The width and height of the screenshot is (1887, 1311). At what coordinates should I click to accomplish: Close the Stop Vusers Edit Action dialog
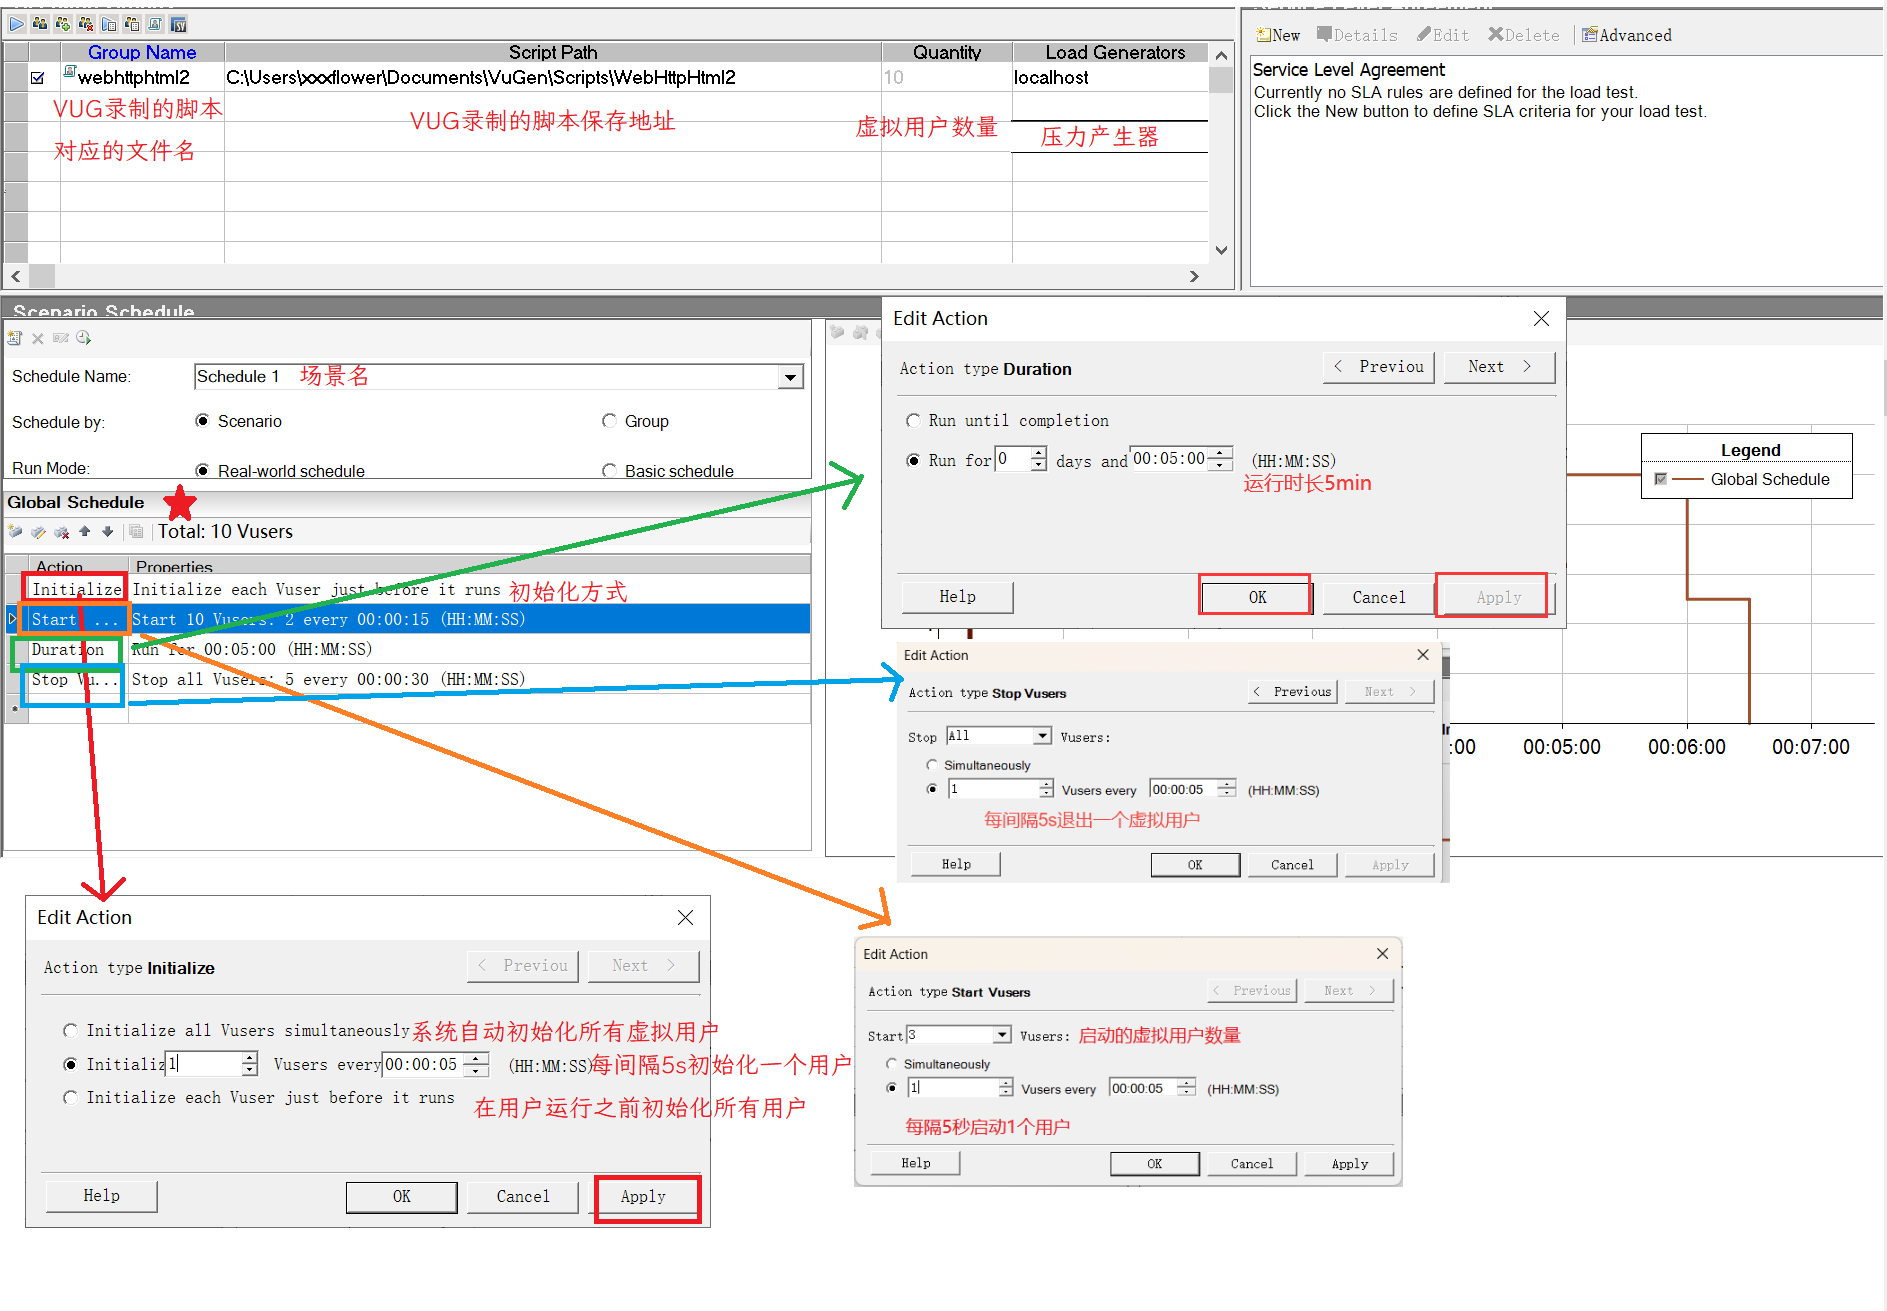[1423, 655]
